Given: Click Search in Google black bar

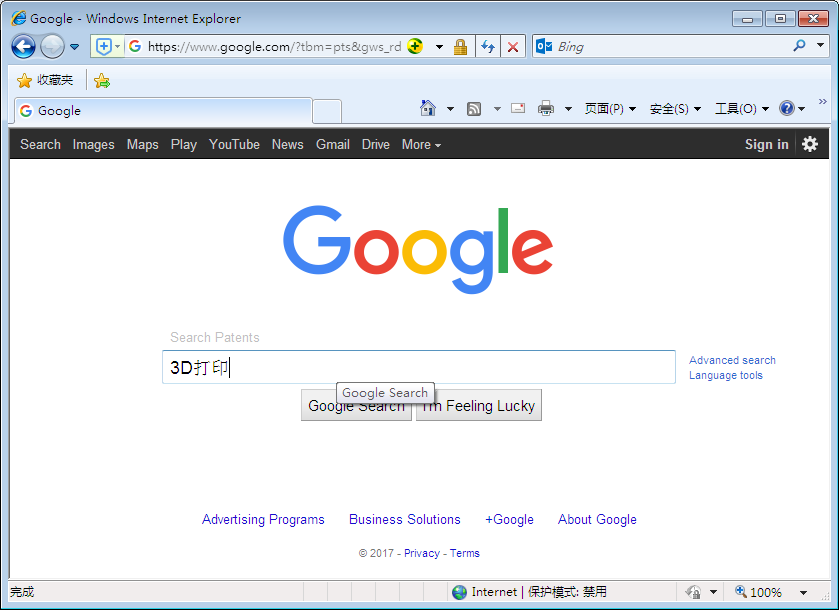Looking at the screenshot, I should (x=41, y=144).
